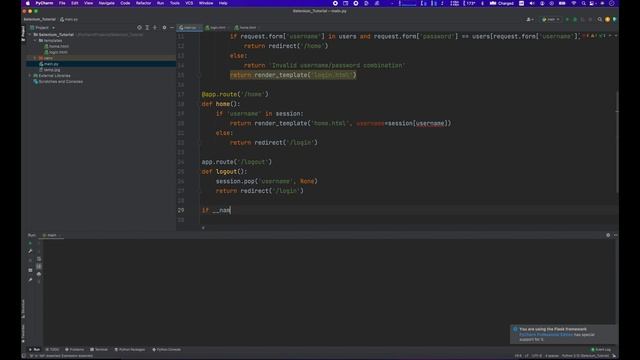Collapse the Selenium_Tutorial root folder
The width and height of the screenshot is (640, 360).
pos(30,35)
